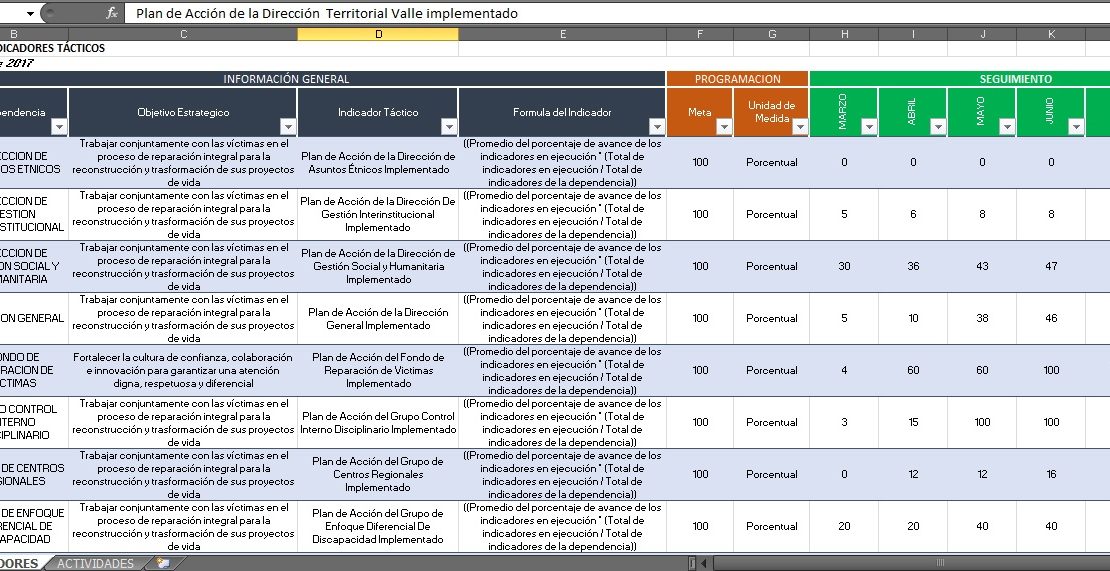The width and height of the screenshot is (1110, 571).
Task: Select column F header
Action: click(699, 34)
